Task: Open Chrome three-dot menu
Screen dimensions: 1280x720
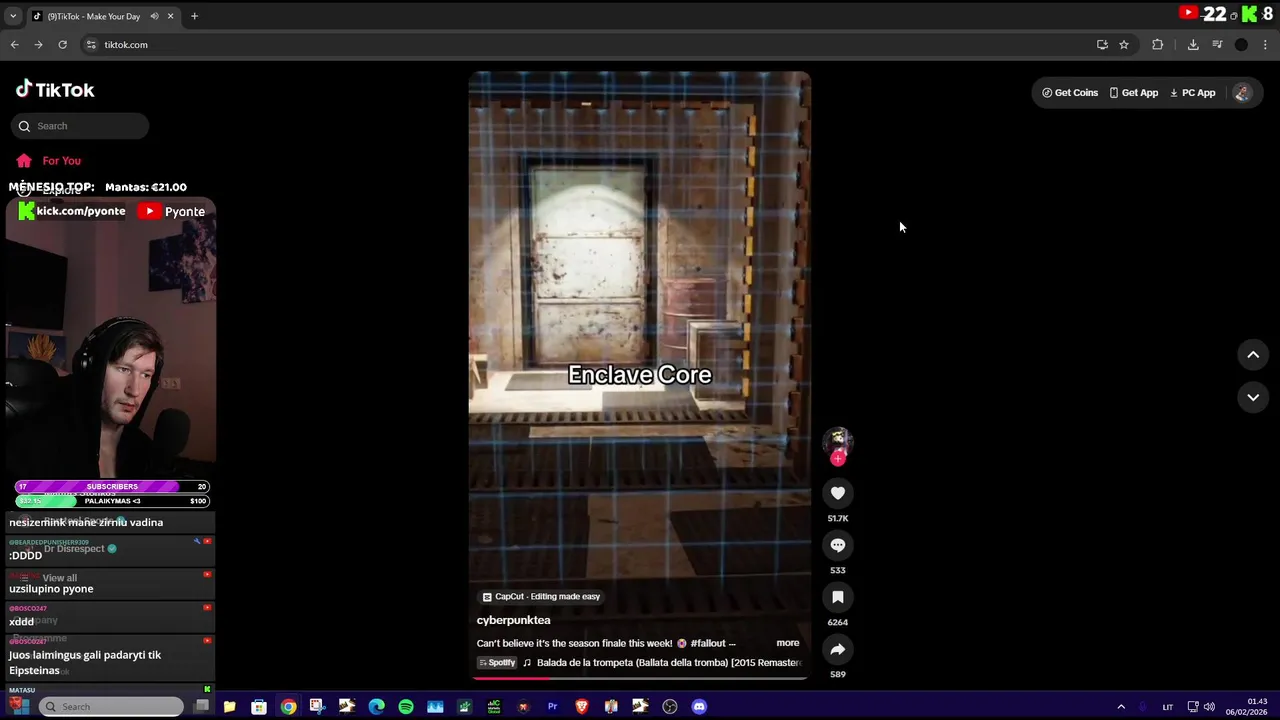Action: tap(1265, 44)
